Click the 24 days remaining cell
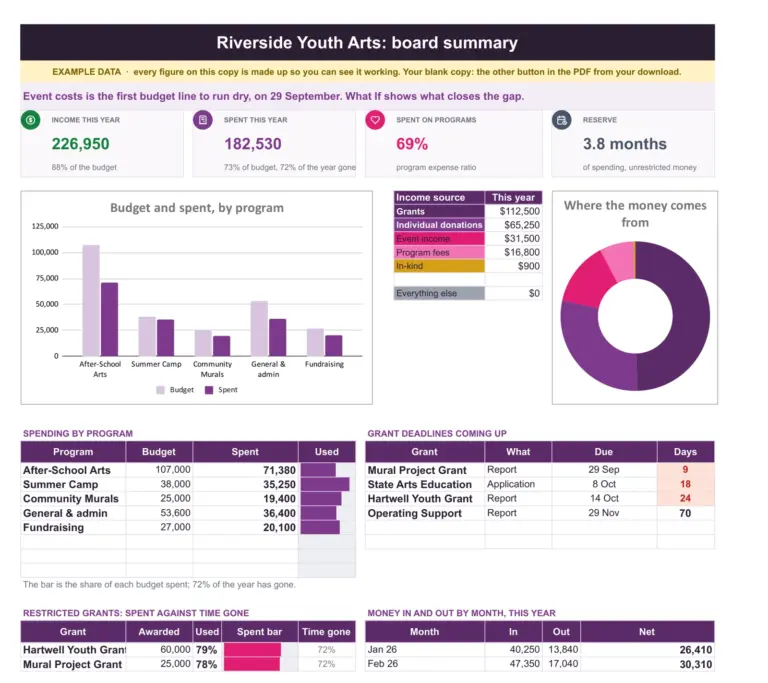Image resolution: width=768 pixels, height=683 pixels. 685,498
